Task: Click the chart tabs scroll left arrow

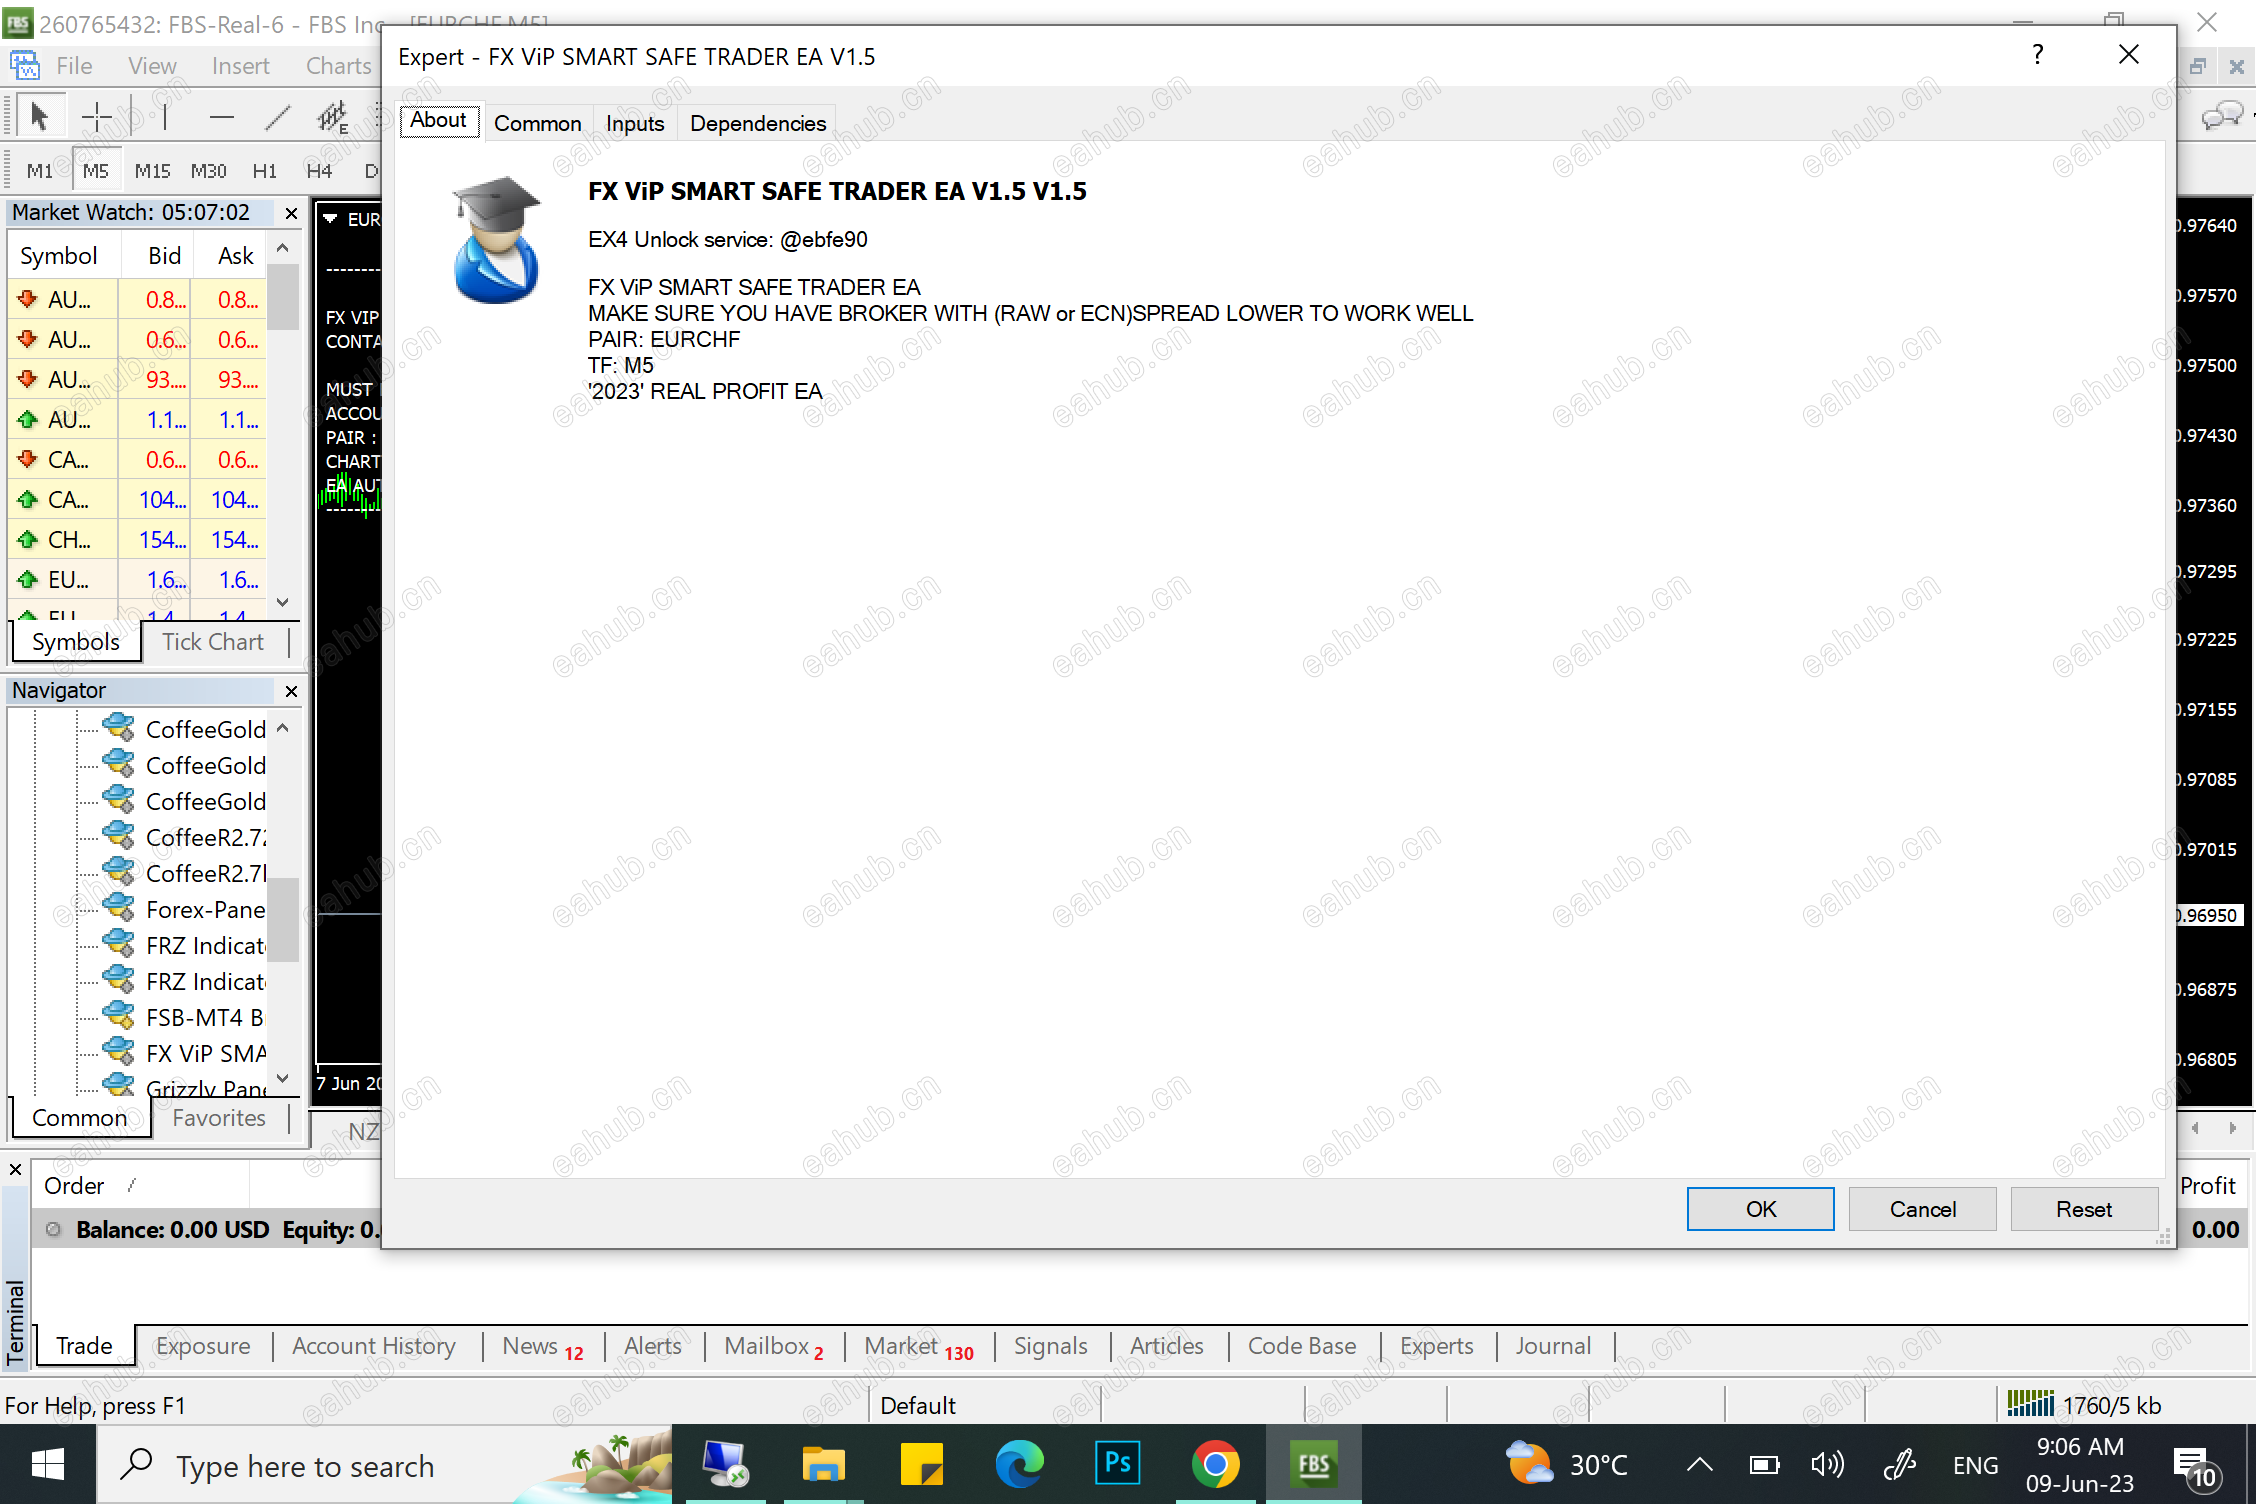Action: [2195, 1128]
